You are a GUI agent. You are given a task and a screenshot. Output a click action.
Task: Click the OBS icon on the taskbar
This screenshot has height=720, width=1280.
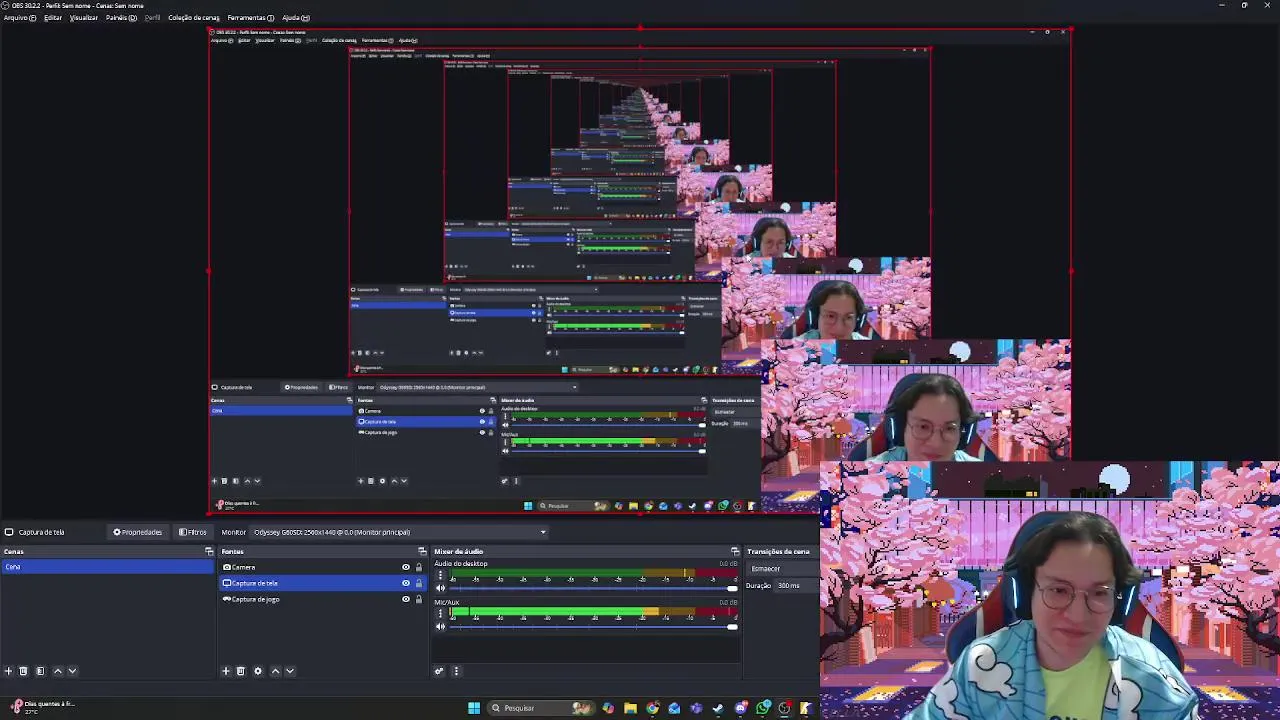pos(785,708)
